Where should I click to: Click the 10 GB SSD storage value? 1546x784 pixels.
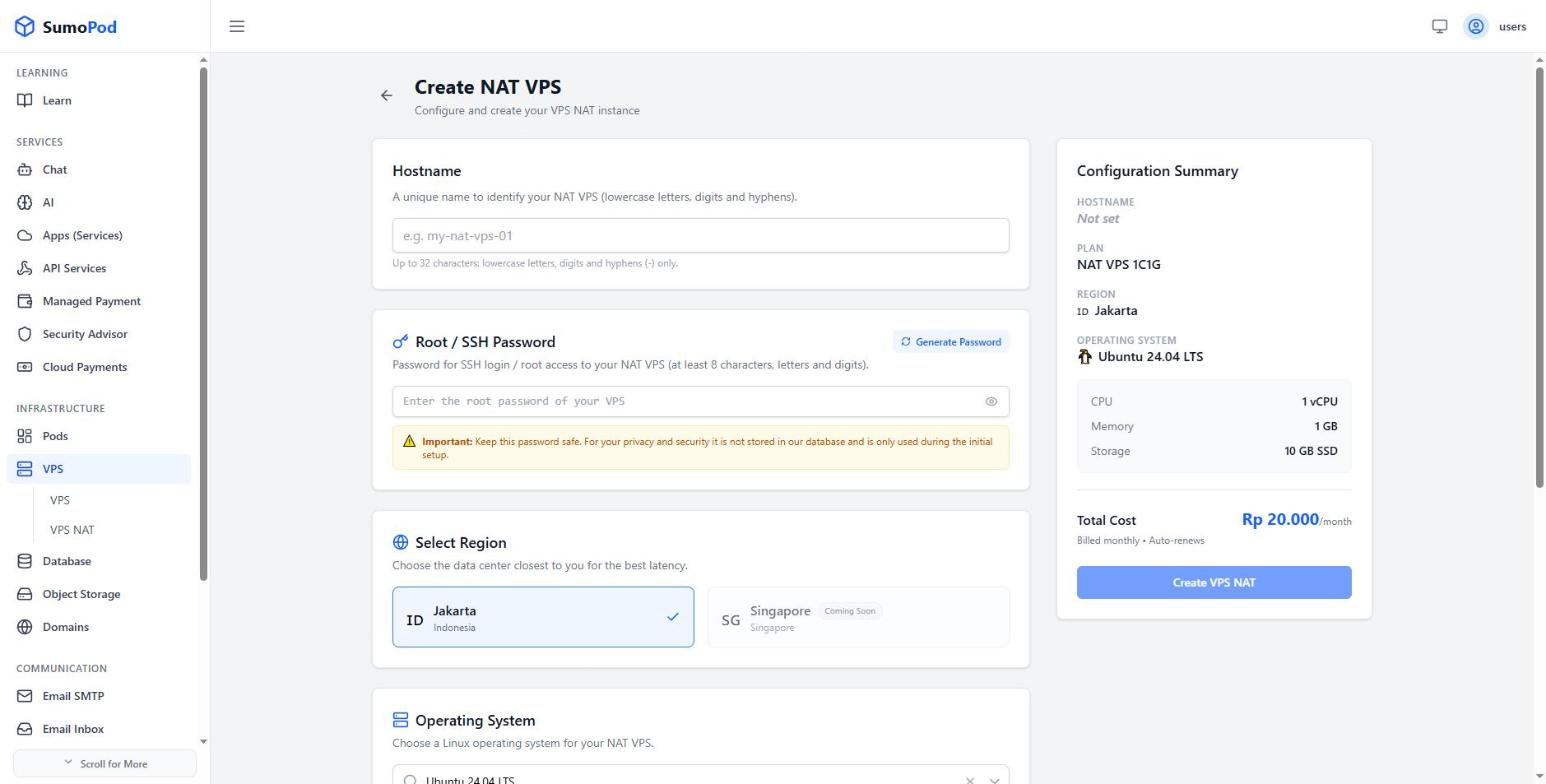point(1310,451)
